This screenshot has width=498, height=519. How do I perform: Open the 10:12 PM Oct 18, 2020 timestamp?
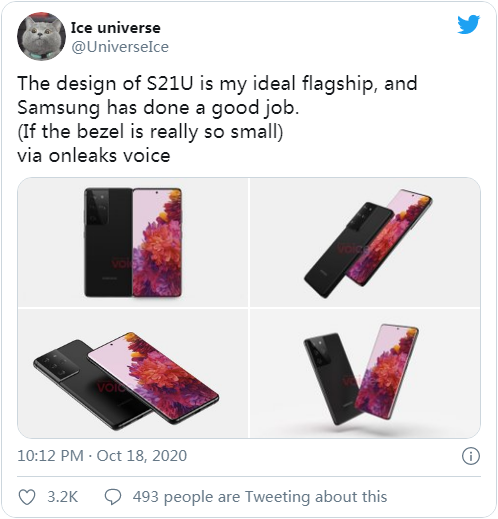click(x=102, y=456)
